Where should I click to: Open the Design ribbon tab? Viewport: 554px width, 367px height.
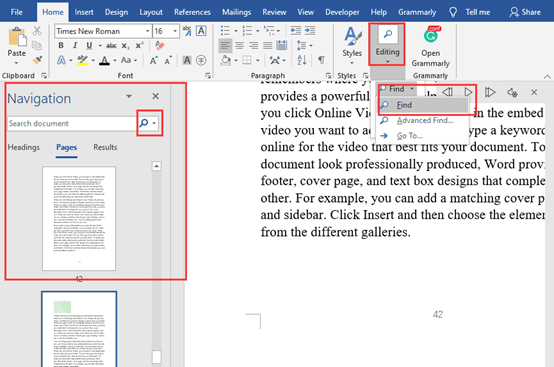tap(116, 12)
